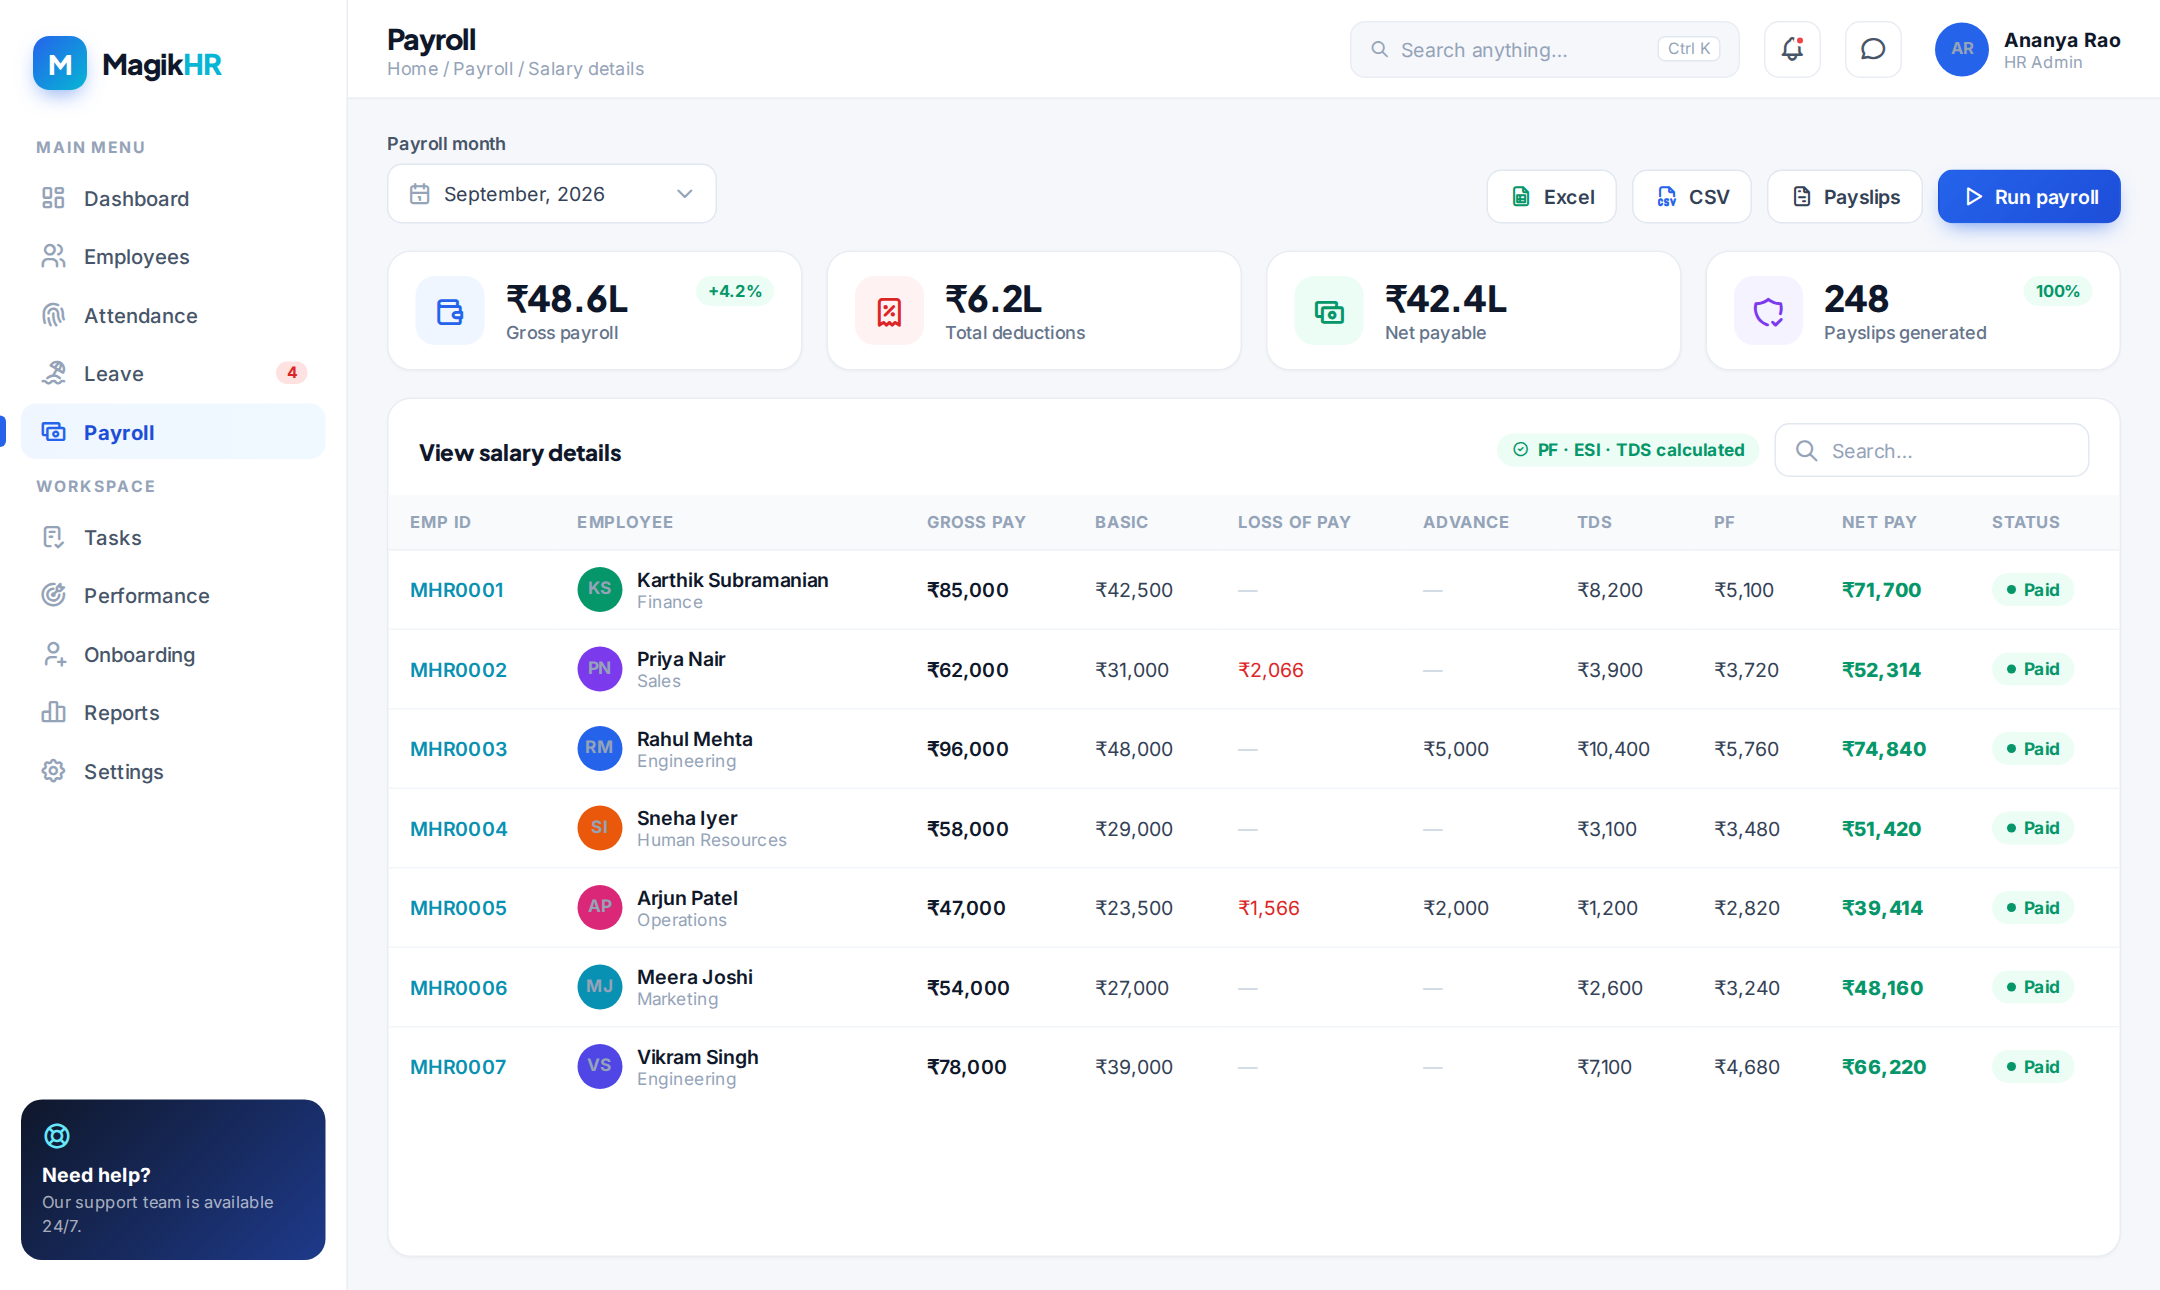Screen dimensions: 2160x1290
Task: Click the total deductions receipt icon
Action: [889, 311]
